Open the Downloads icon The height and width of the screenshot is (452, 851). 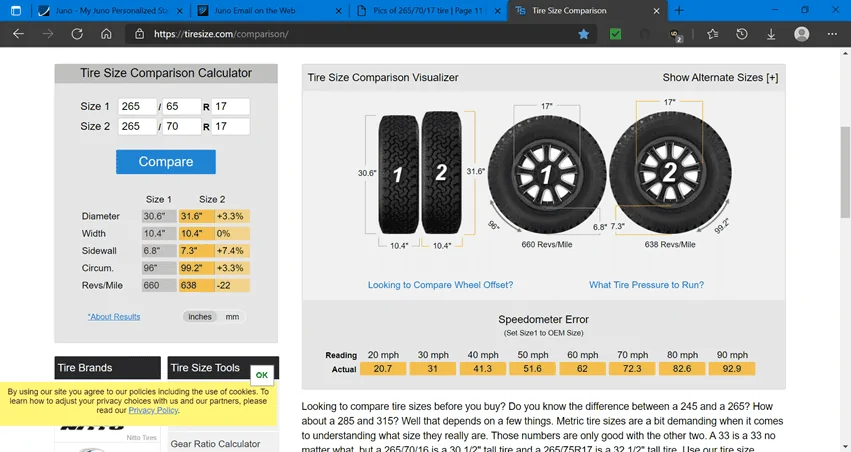771,34
